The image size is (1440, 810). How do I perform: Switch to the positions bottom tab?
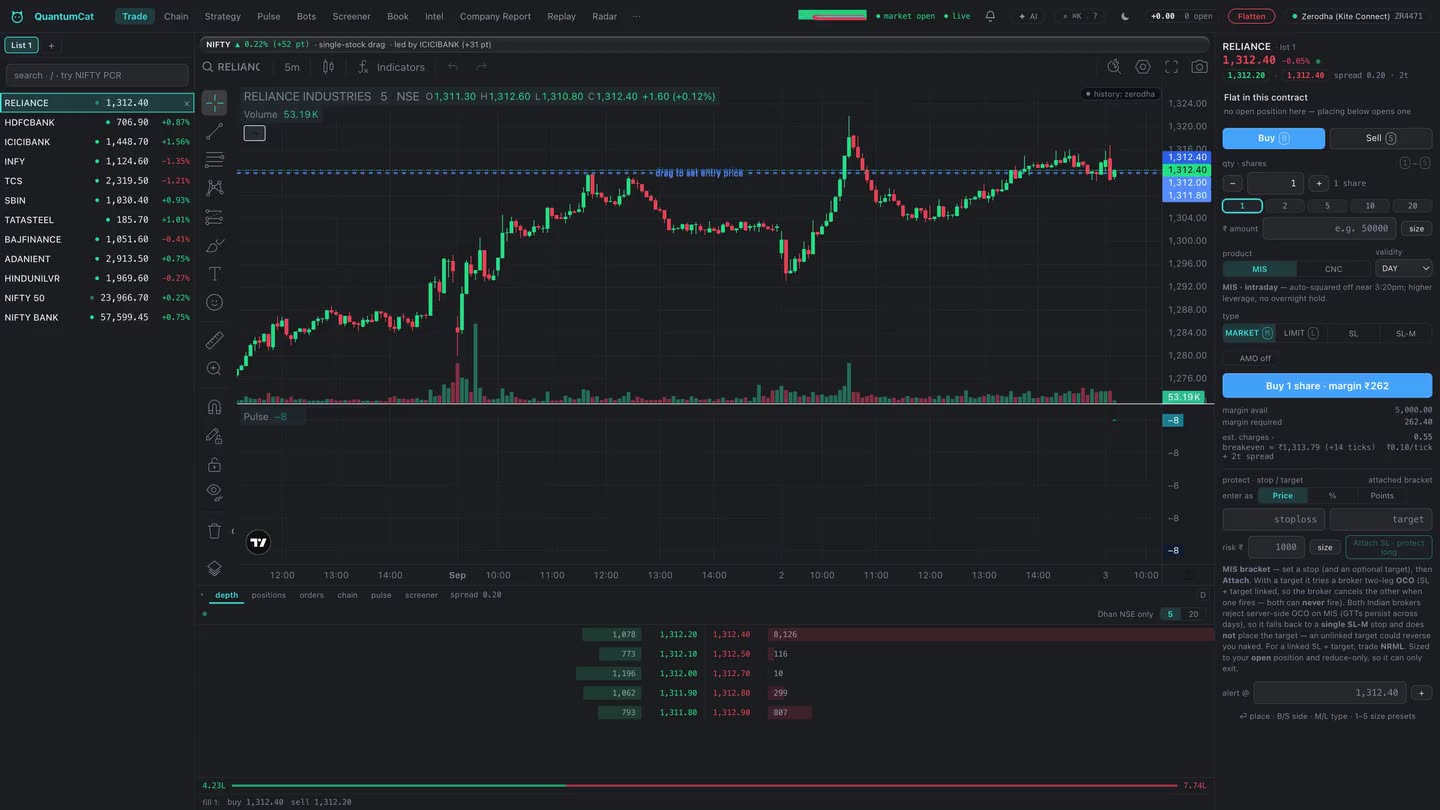tap(269, 595)
